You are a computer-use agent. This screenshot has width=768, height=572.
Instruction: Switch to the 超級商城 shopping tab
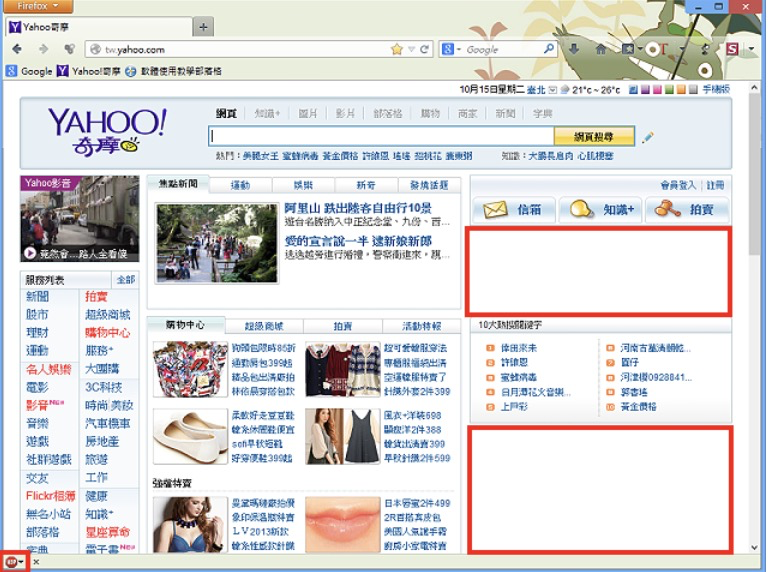click(264, 326)
